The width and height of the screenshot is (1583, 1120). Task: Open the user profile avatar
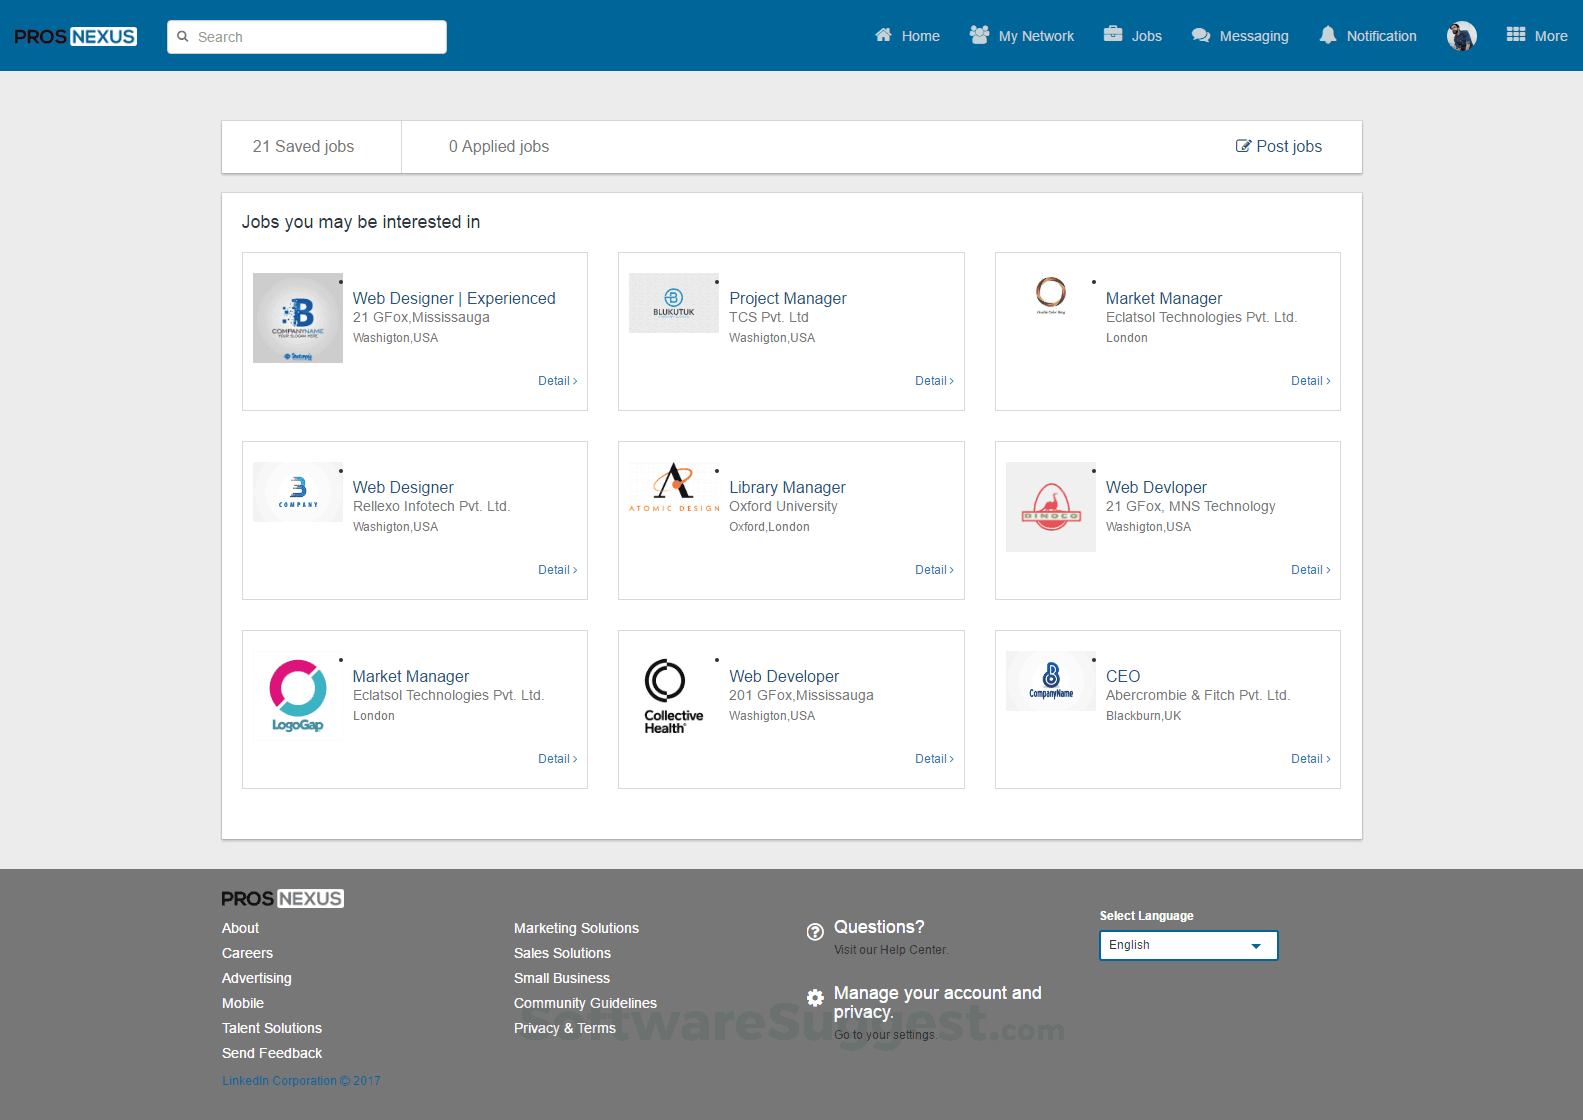click(x=1462, y=36)
